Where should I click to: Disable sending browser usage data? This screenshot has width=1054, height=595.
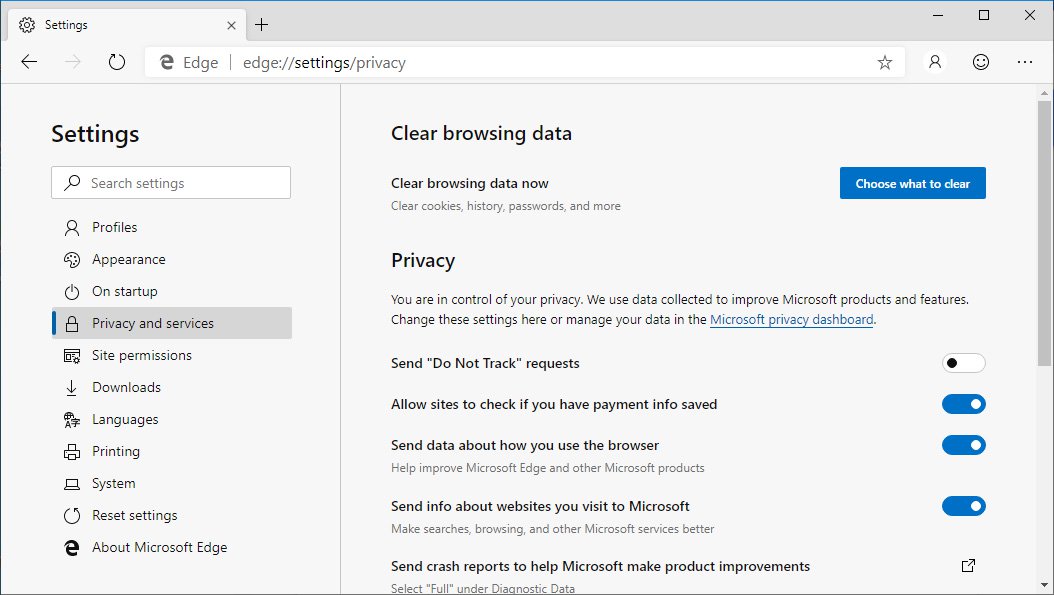click(x=963, y=445)
